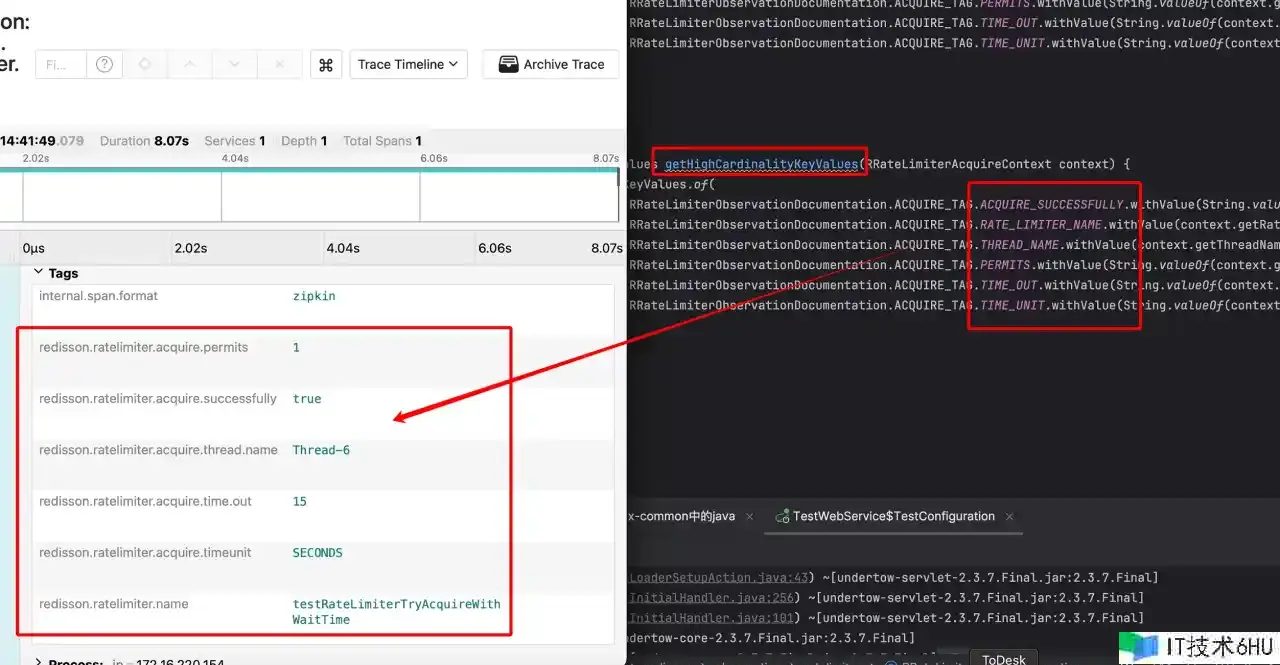Select the redisson.ratelimiter.acquire.permits tag key
The image size is (1280, 665).
(143, 347)
